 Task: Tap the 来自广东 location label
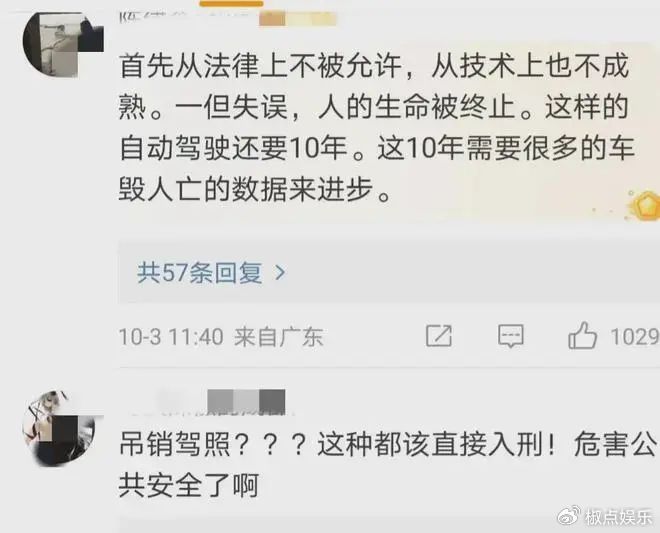(279, 337)
